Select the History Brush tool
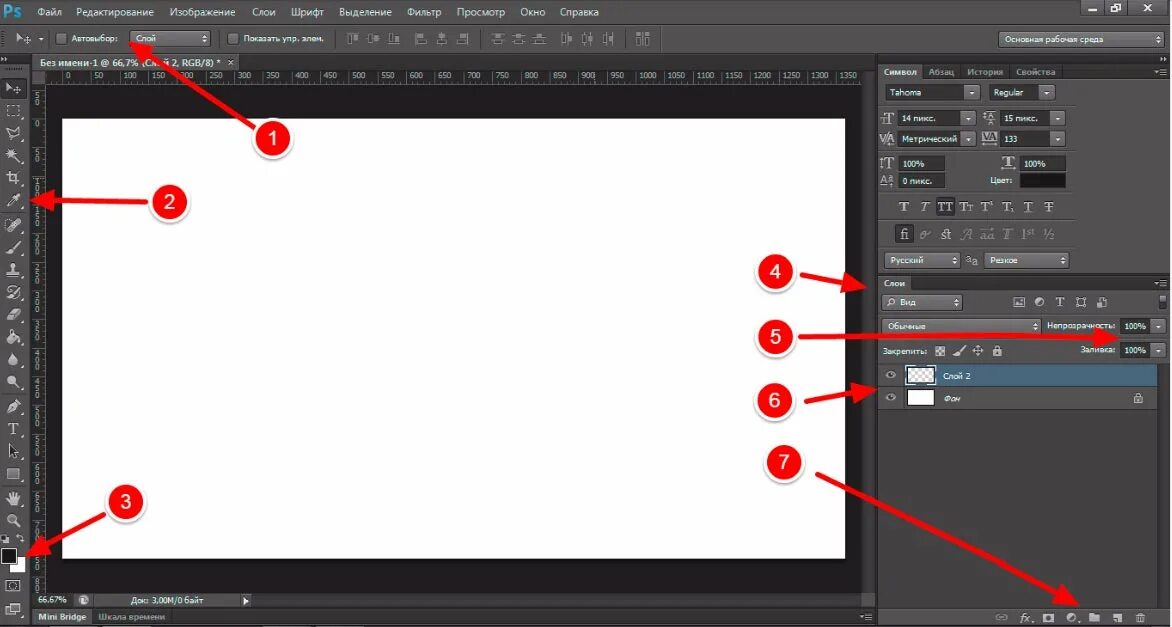 pyautogui.click(x=13, y=292)
